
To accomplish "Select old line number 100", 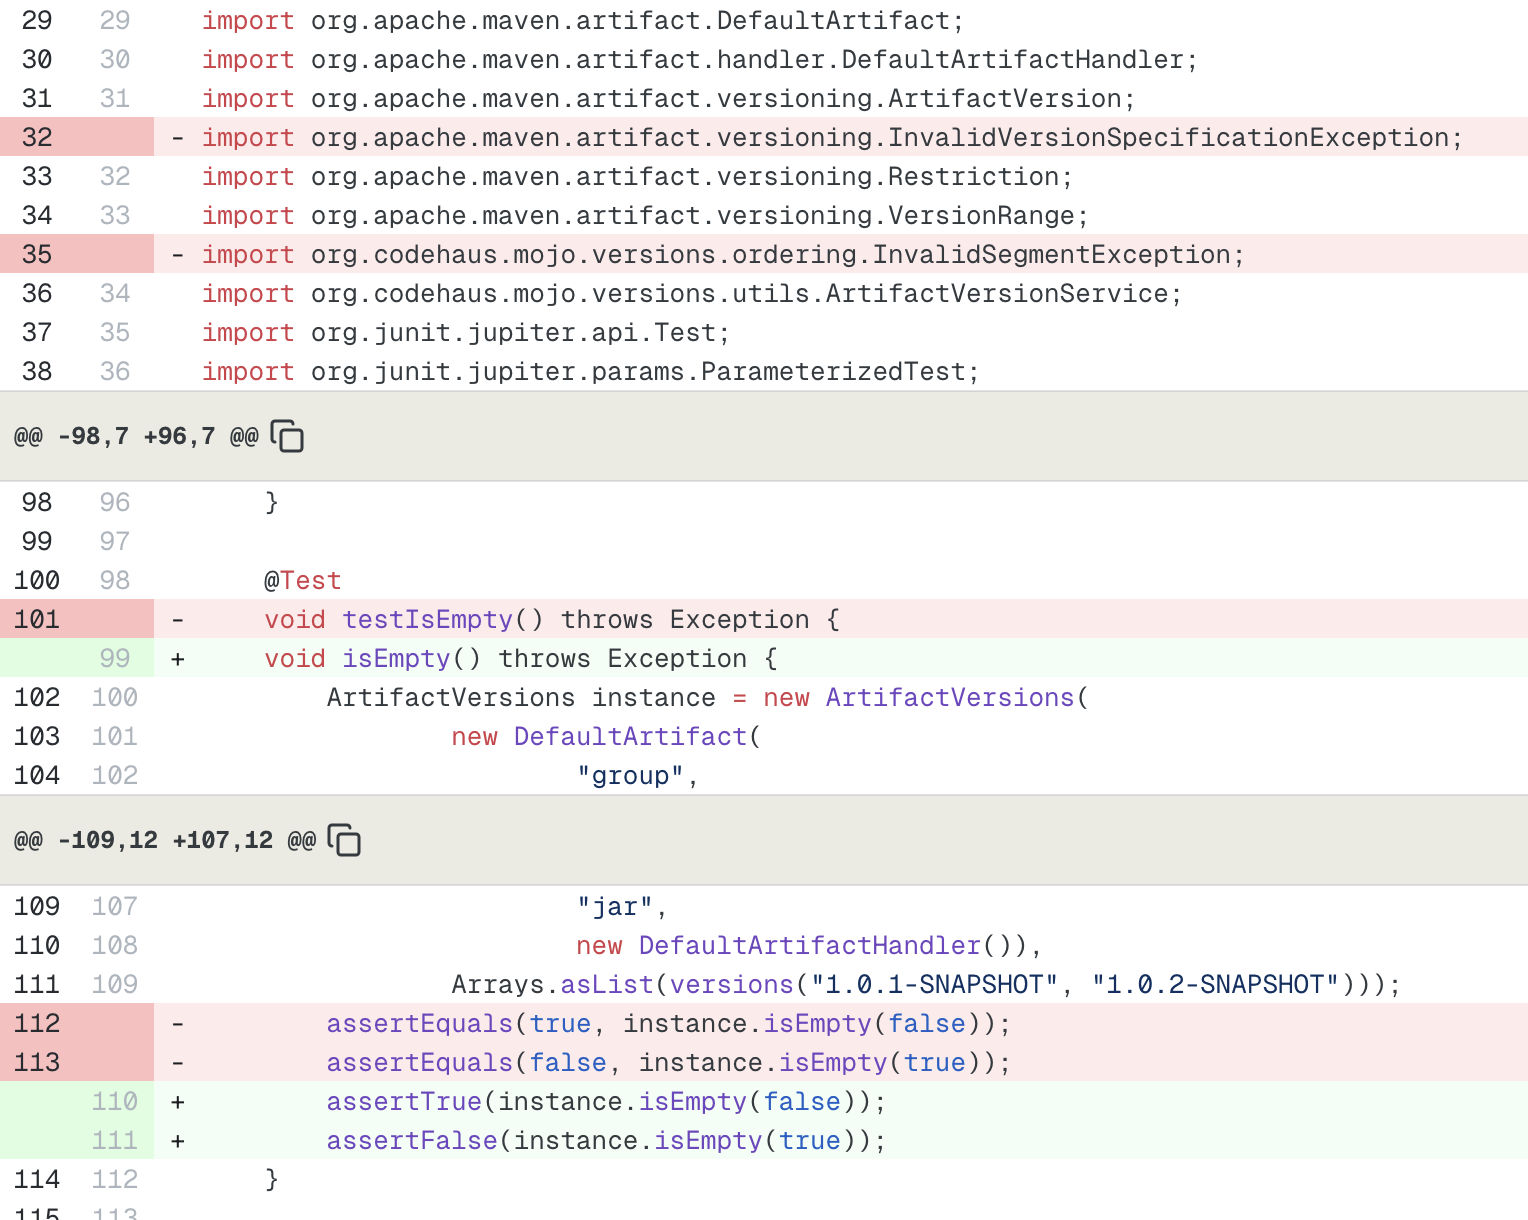I will 37,580.
